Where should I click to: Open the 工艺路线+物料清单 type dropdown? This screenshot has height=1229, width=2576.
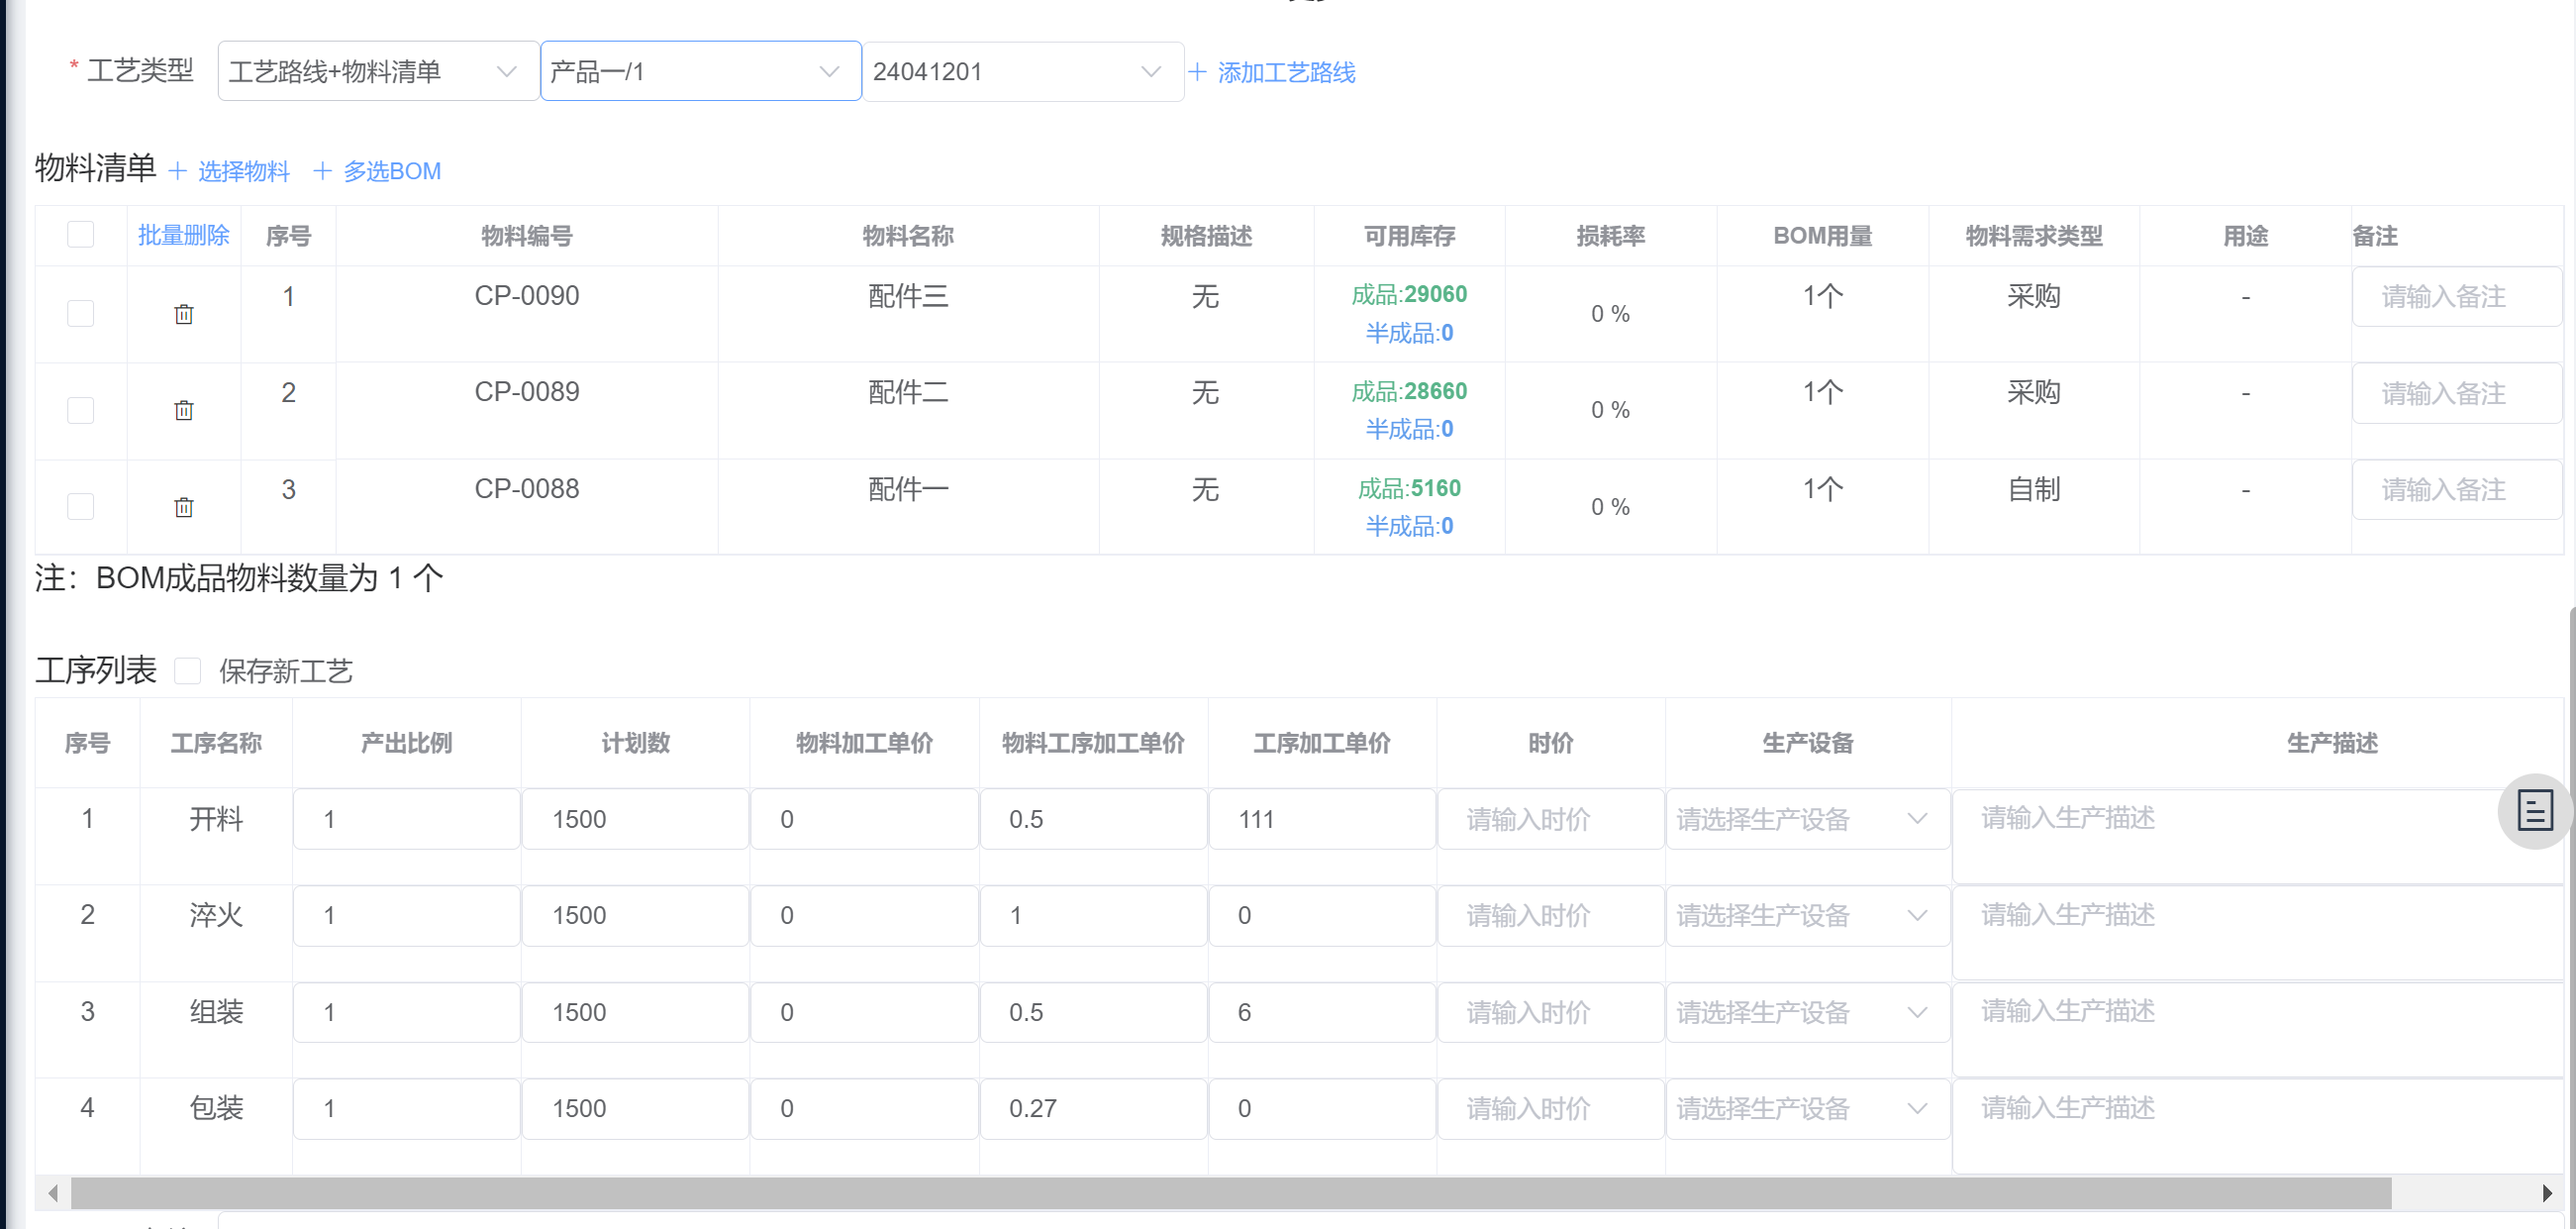tap(378, 71)
